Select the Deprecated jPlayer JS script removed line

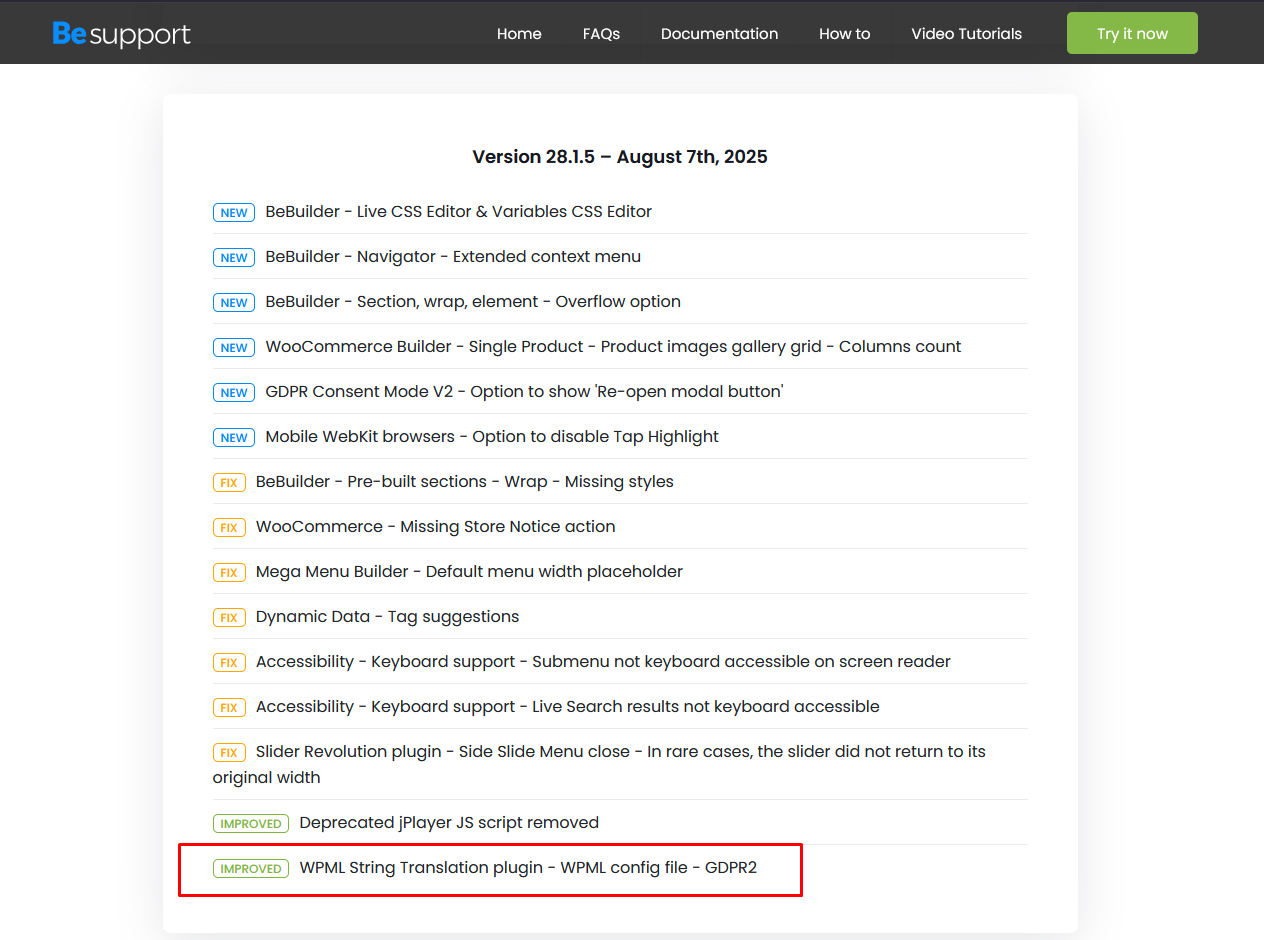point(449,823)
